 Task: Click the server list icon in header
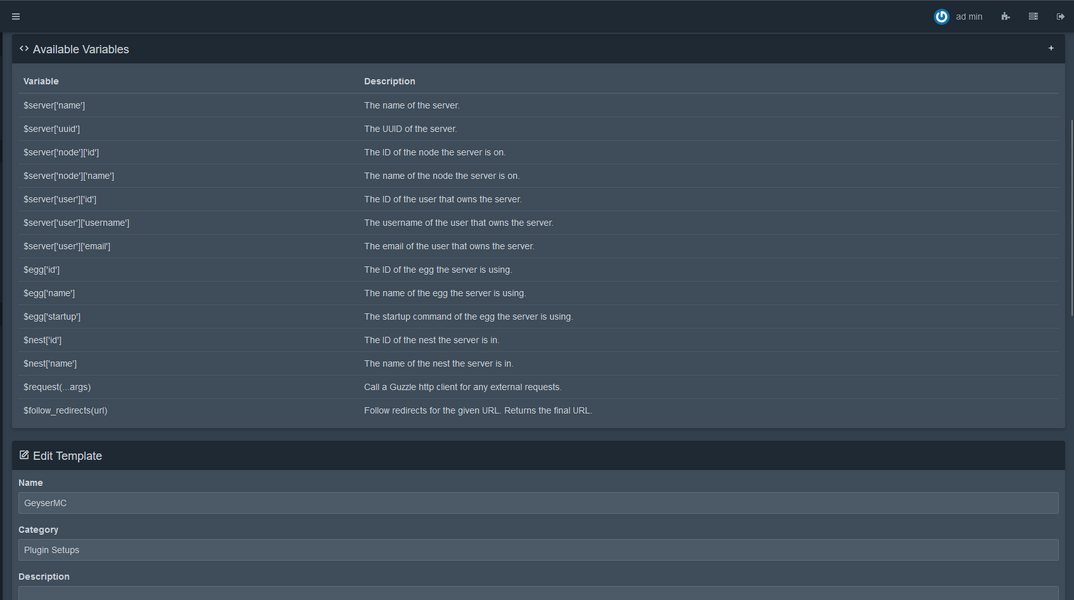click(x=1033, y=17)
